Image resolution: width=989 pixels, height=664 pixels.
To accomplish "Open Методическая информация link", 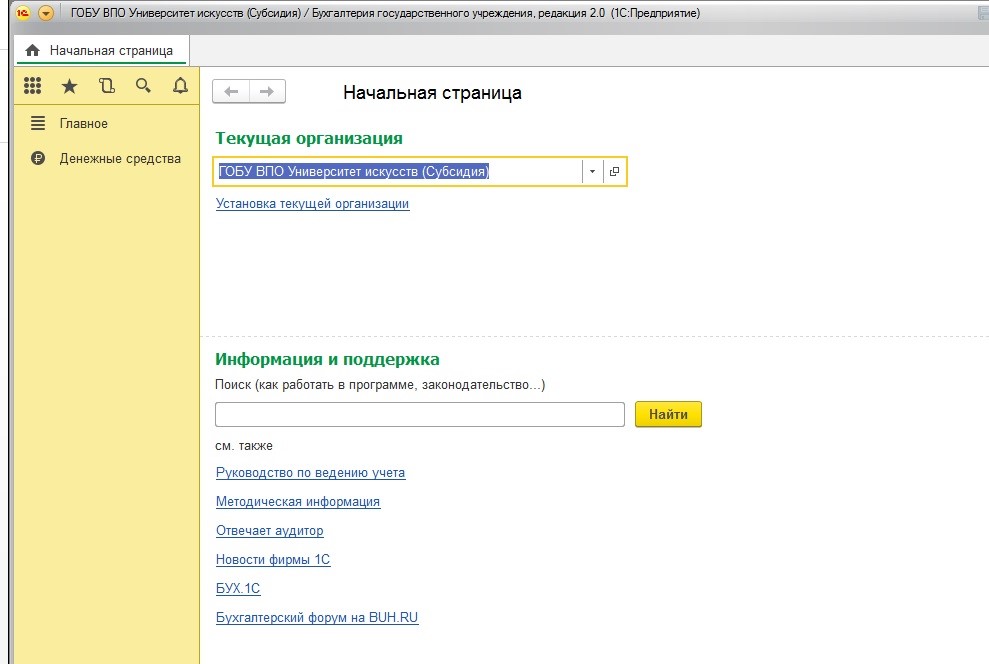I will [x=298, y=502].
